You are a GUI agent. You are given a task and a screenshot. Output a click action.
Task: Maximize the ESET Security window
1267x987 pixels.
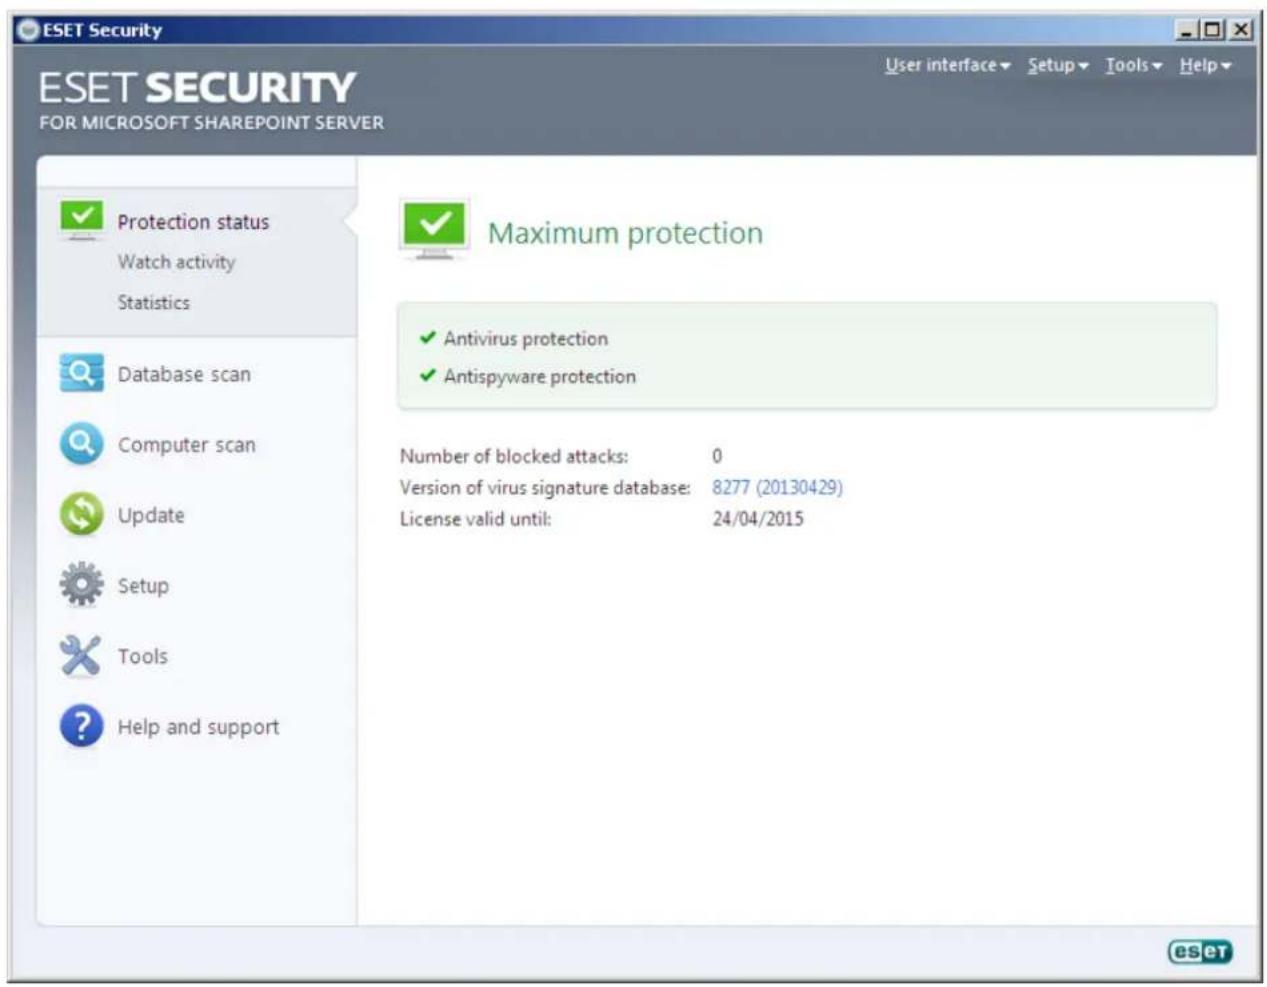(x=1212, y=30)
